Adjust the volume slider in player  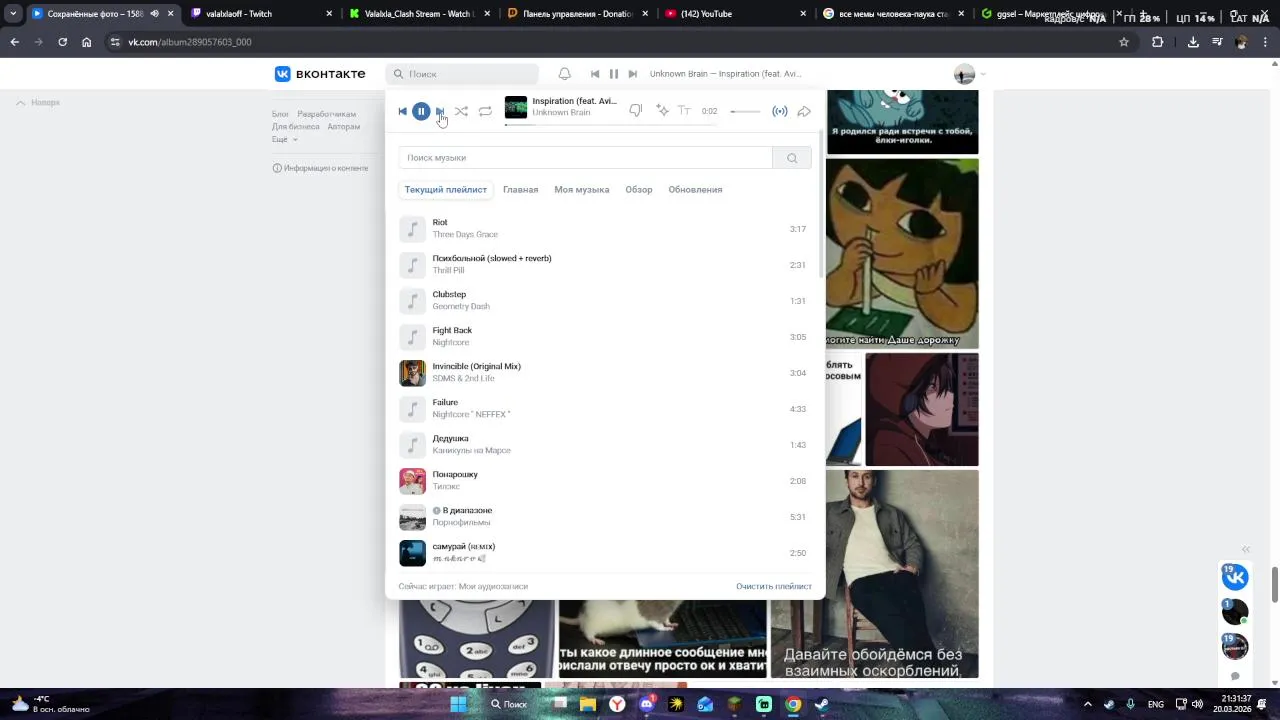tap(745, 111)
